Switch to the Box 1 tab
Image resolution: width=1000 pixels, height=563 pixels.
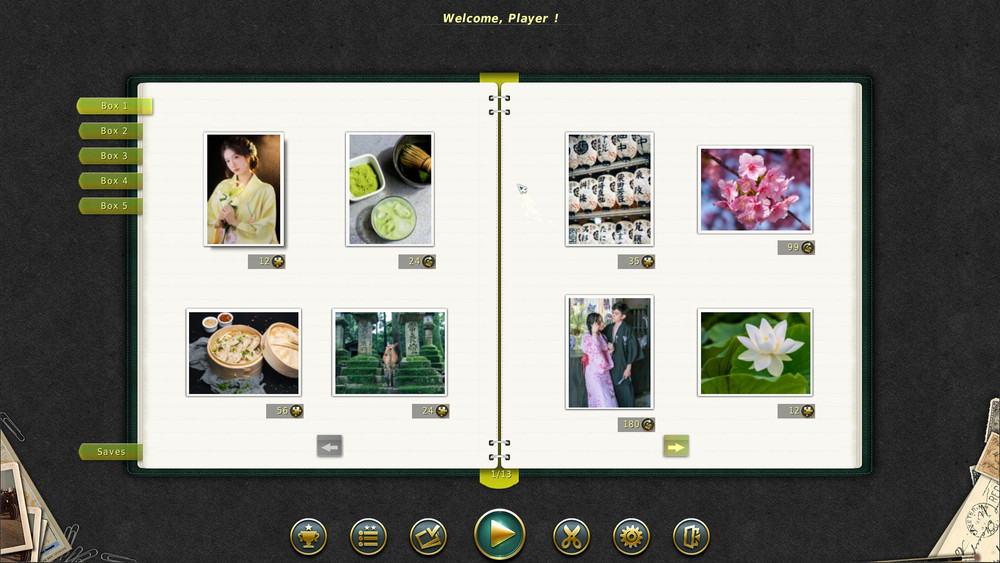(114, 106)
